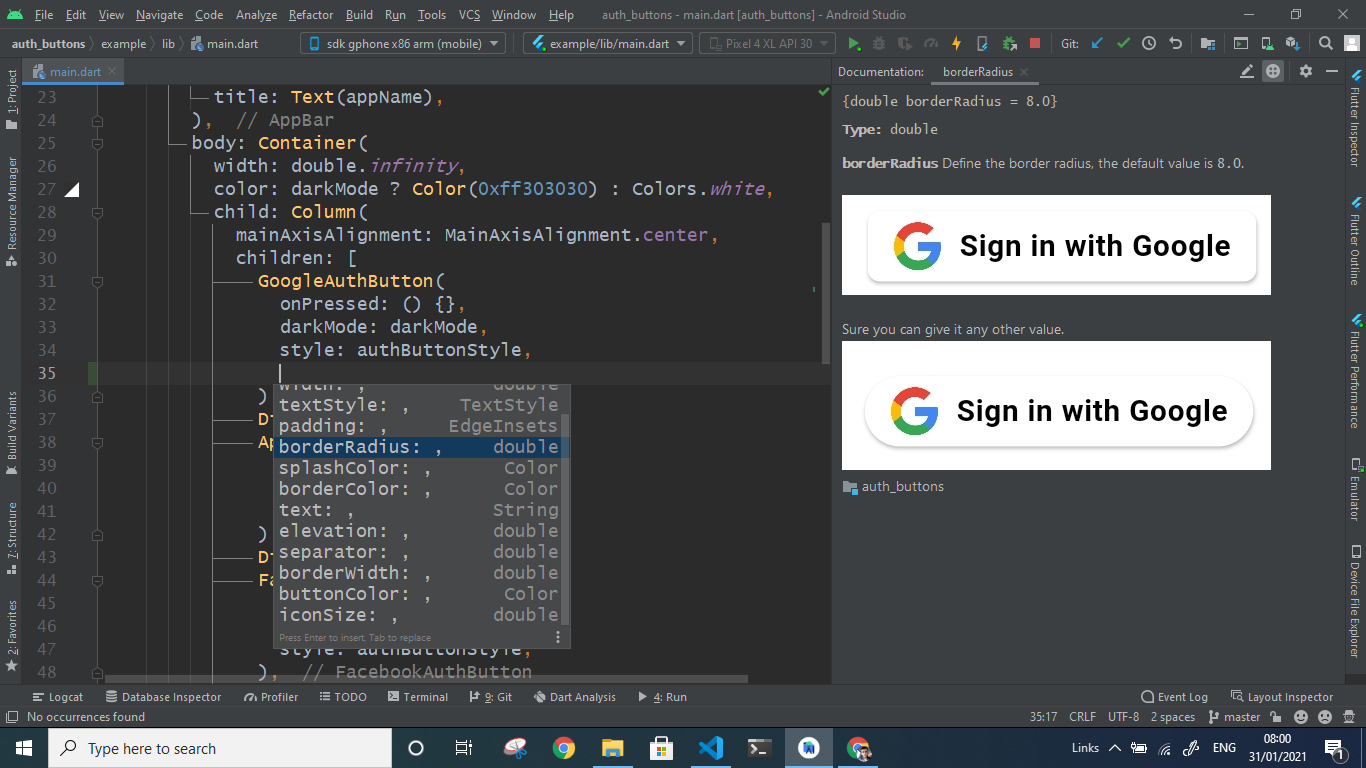Stop the running app with the red square
This screenshot has height=768, width=1366.
1035,43
